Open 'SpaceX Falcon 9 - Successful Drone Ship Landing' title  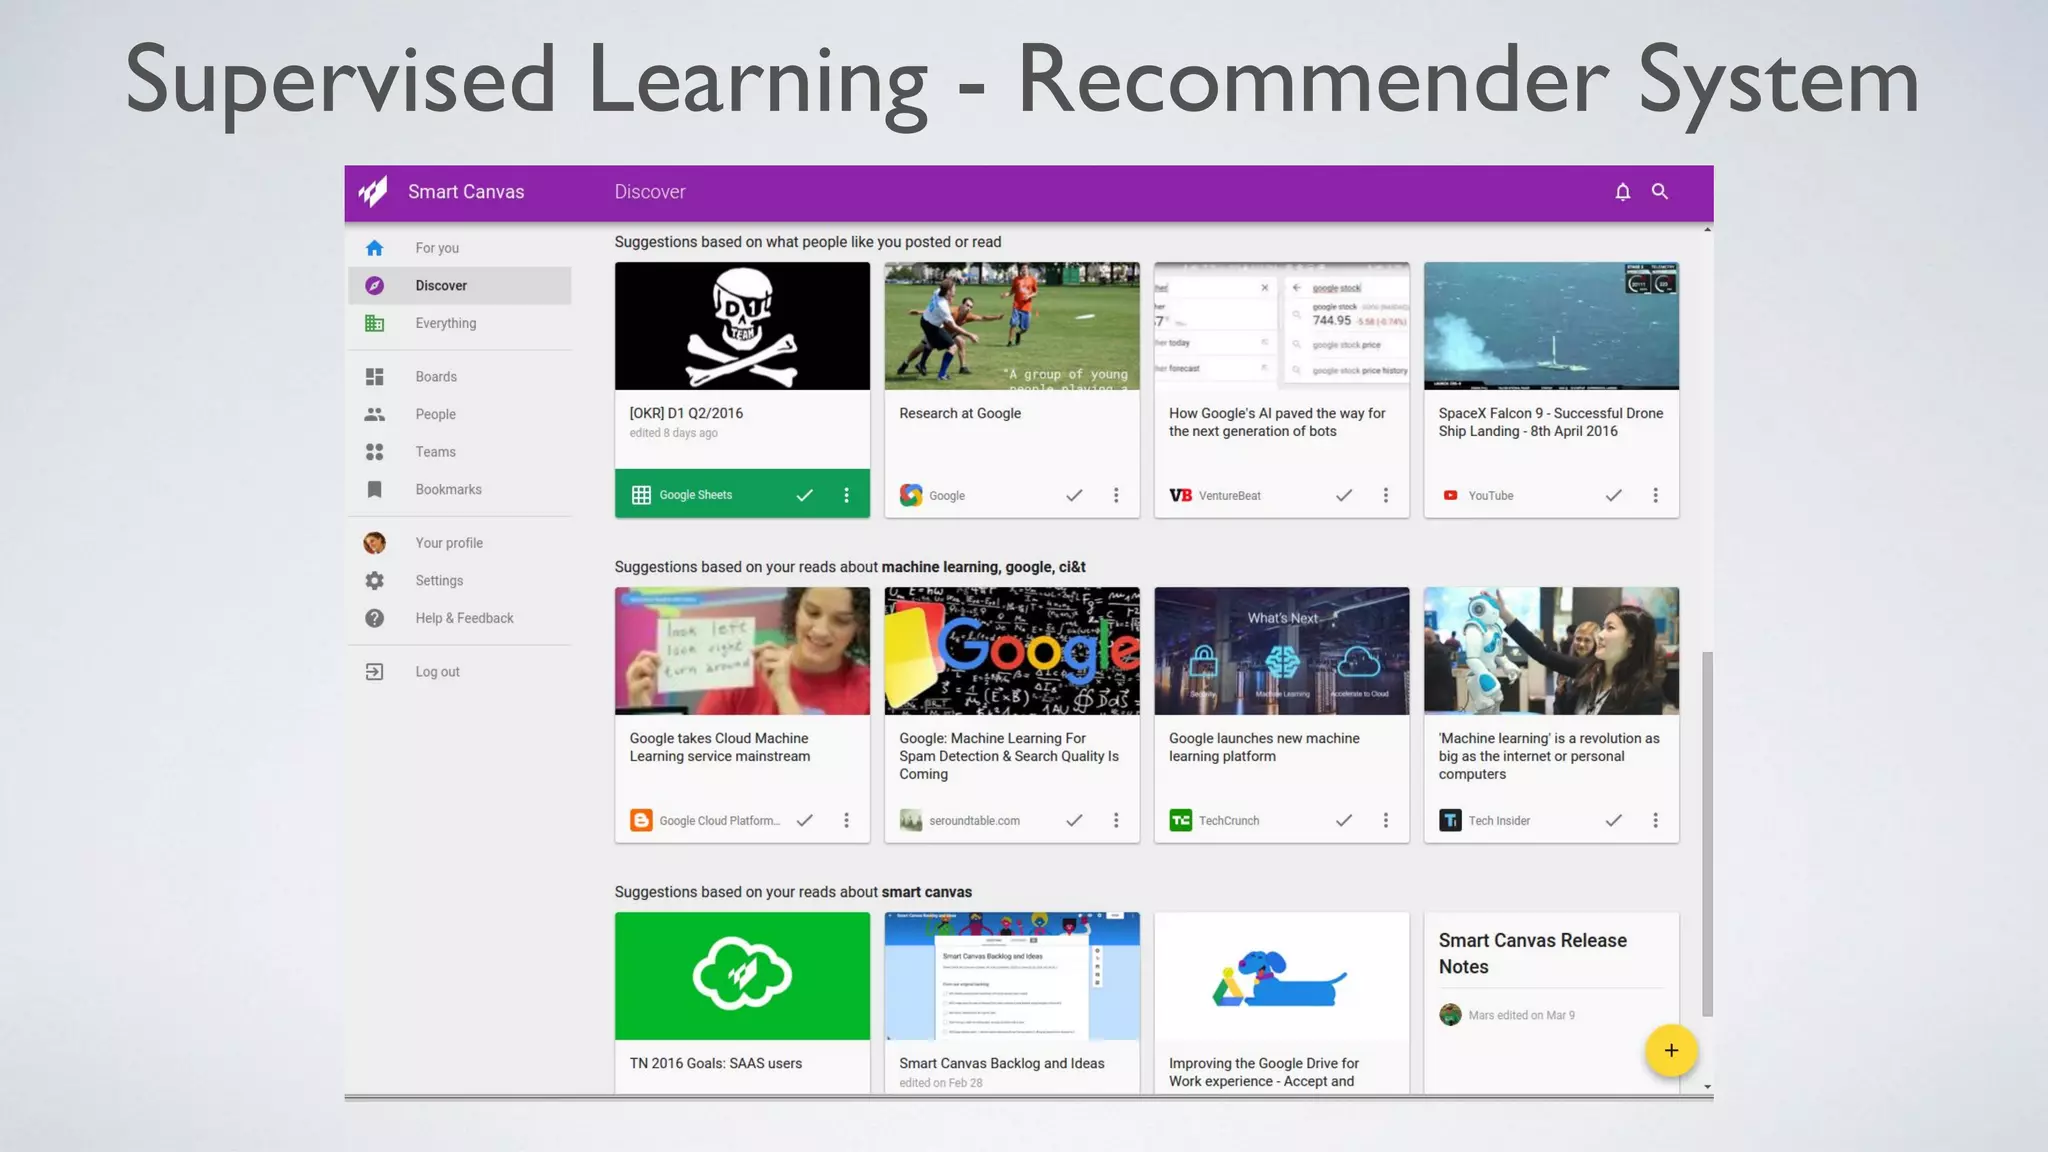coord(1551,422)
